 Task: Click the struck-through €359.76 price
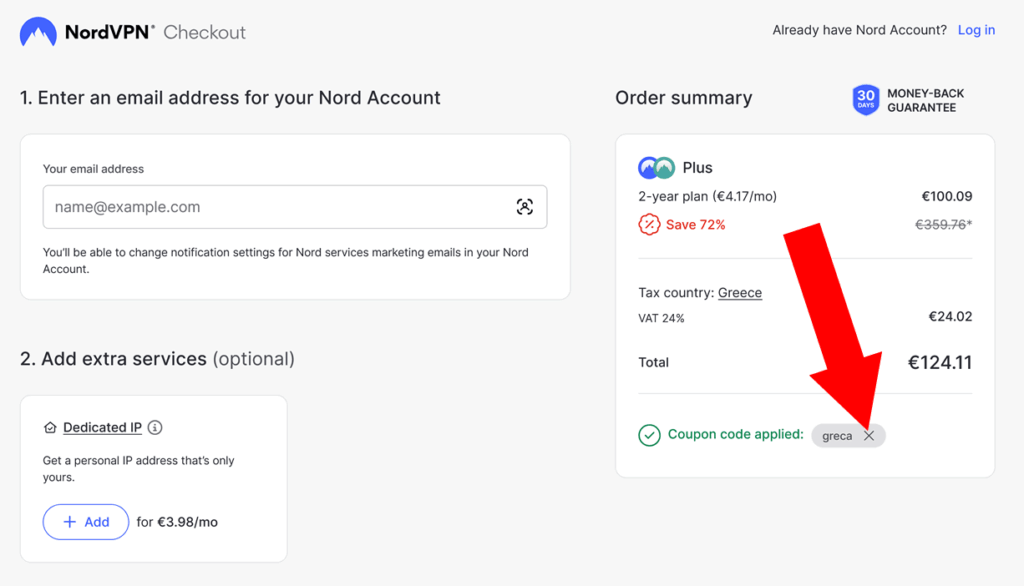tap(943, 225)
